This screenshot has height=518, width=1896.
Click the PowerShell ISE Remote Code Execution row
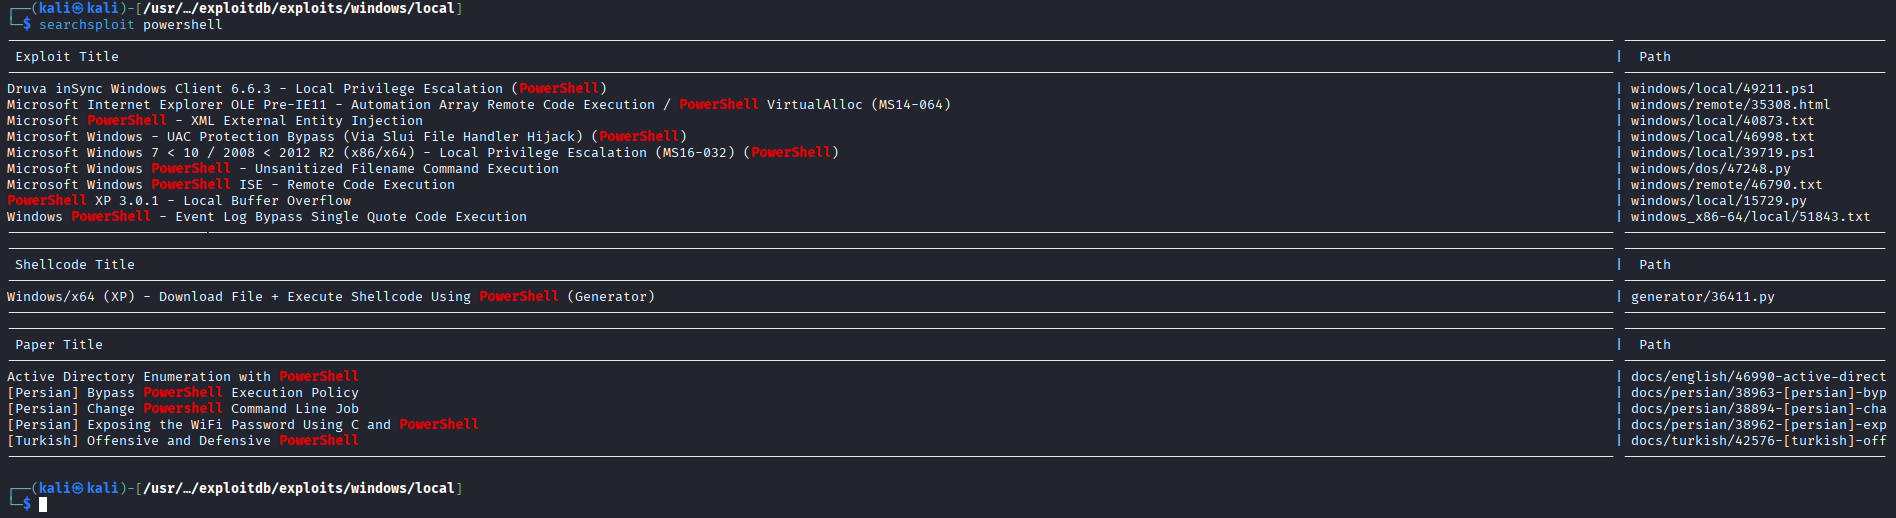pyautogui.click(x=231, y=185)
